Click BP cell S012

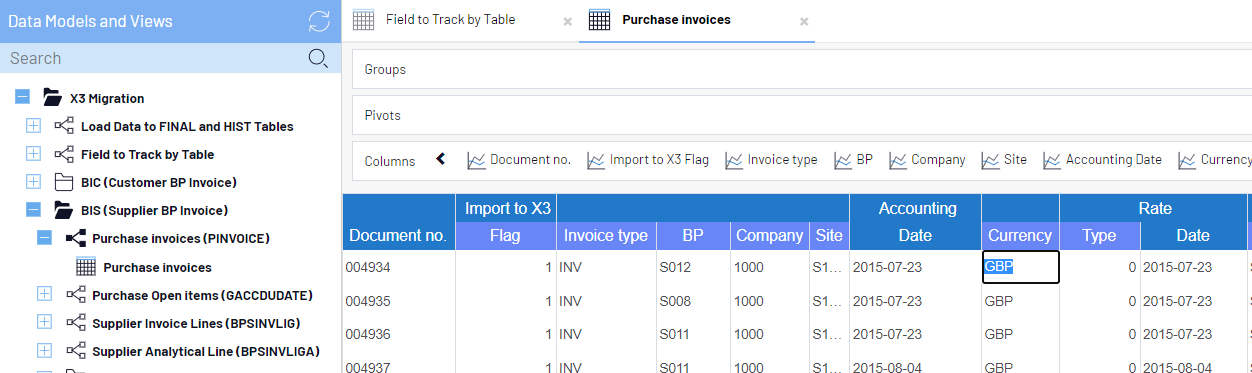pyautogui.click(x=692, y=267)
